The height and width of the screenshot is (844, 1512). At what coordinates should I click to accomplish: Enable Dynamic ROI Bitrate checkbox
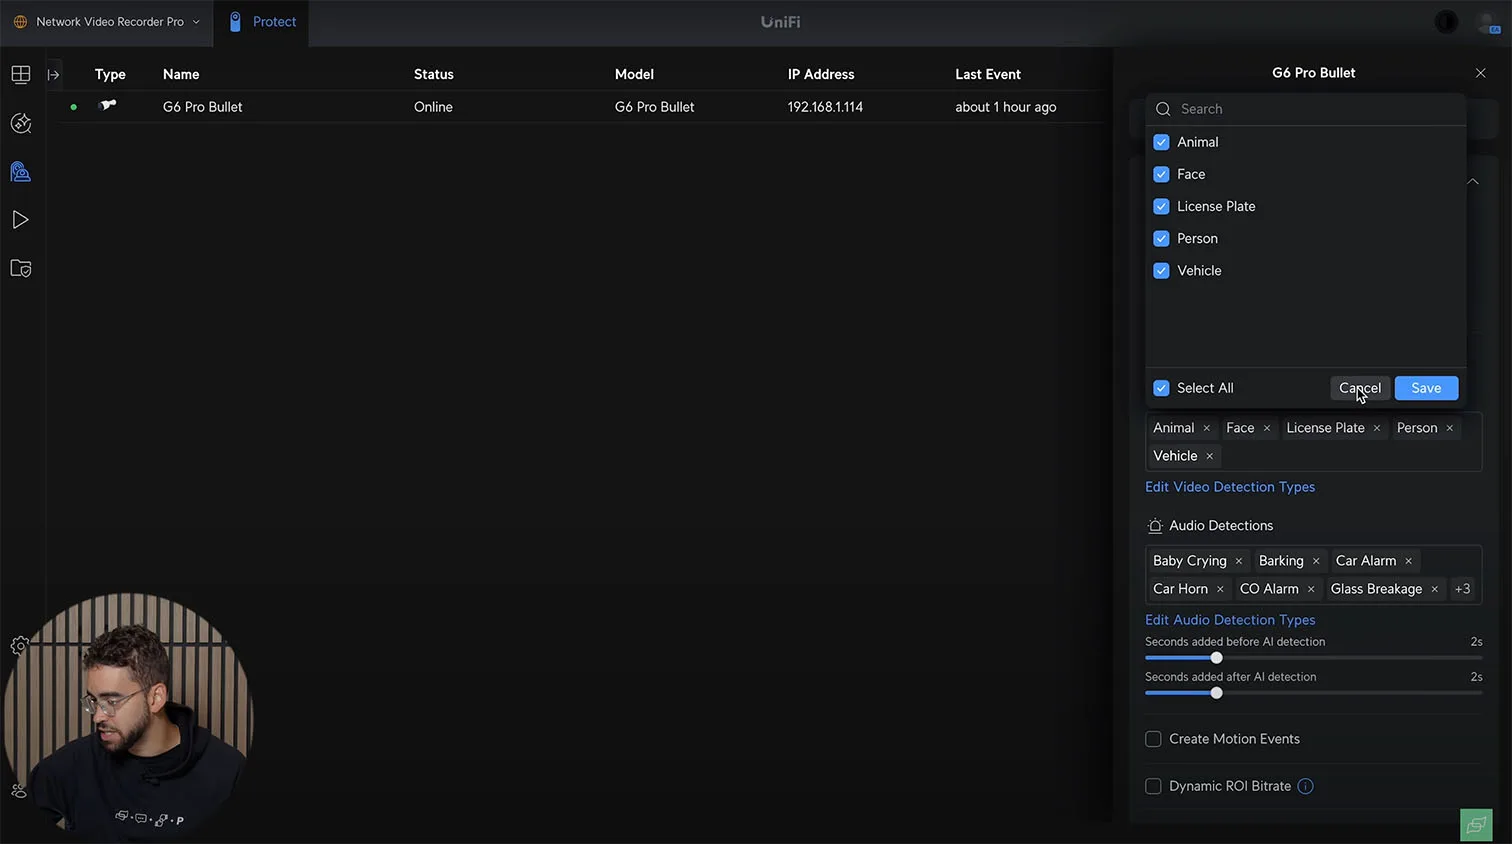click(x=1153, y=786)
